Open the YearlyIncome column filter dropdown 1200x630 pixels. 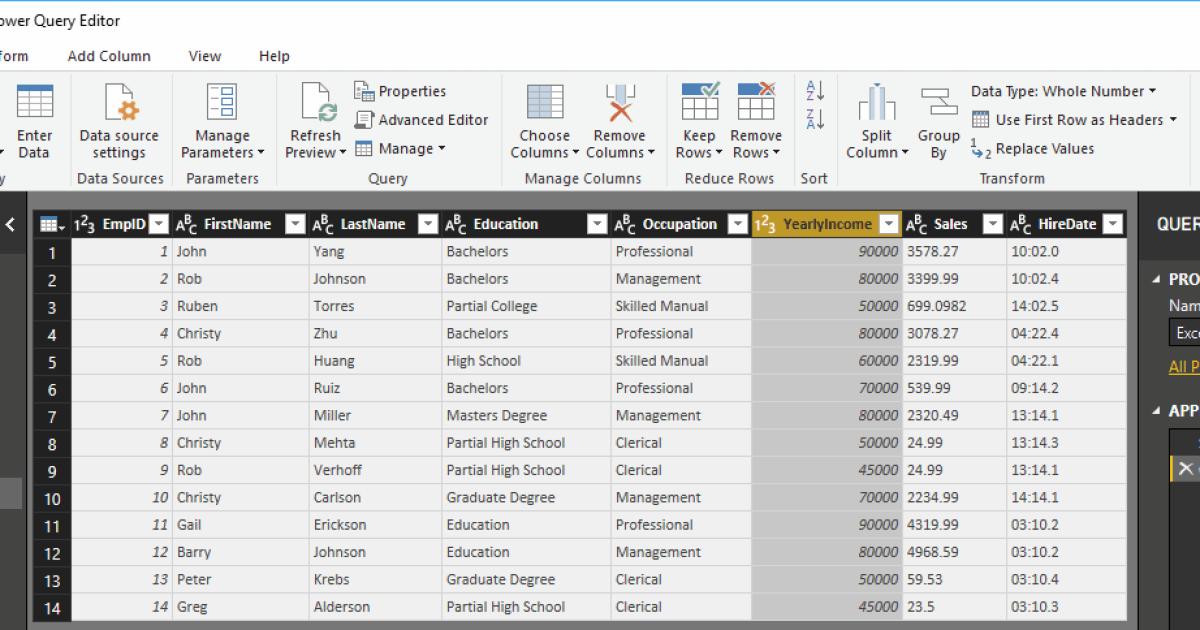(x=888, y=224)
